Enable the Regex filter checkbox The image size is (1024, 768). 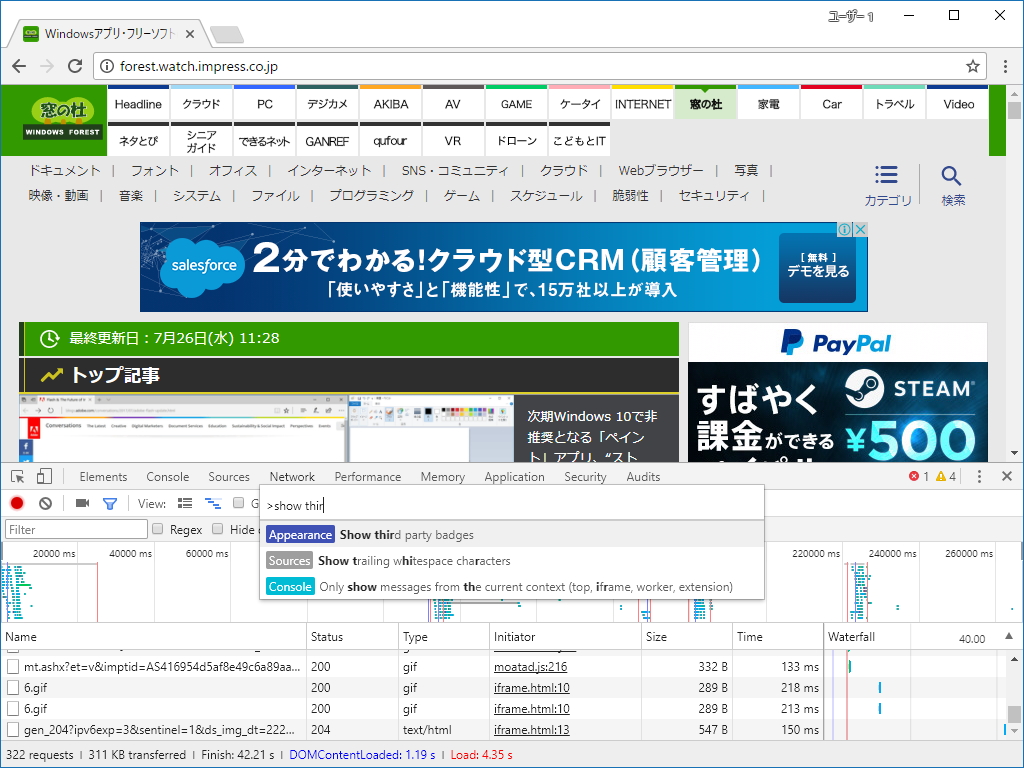(158, 528)
